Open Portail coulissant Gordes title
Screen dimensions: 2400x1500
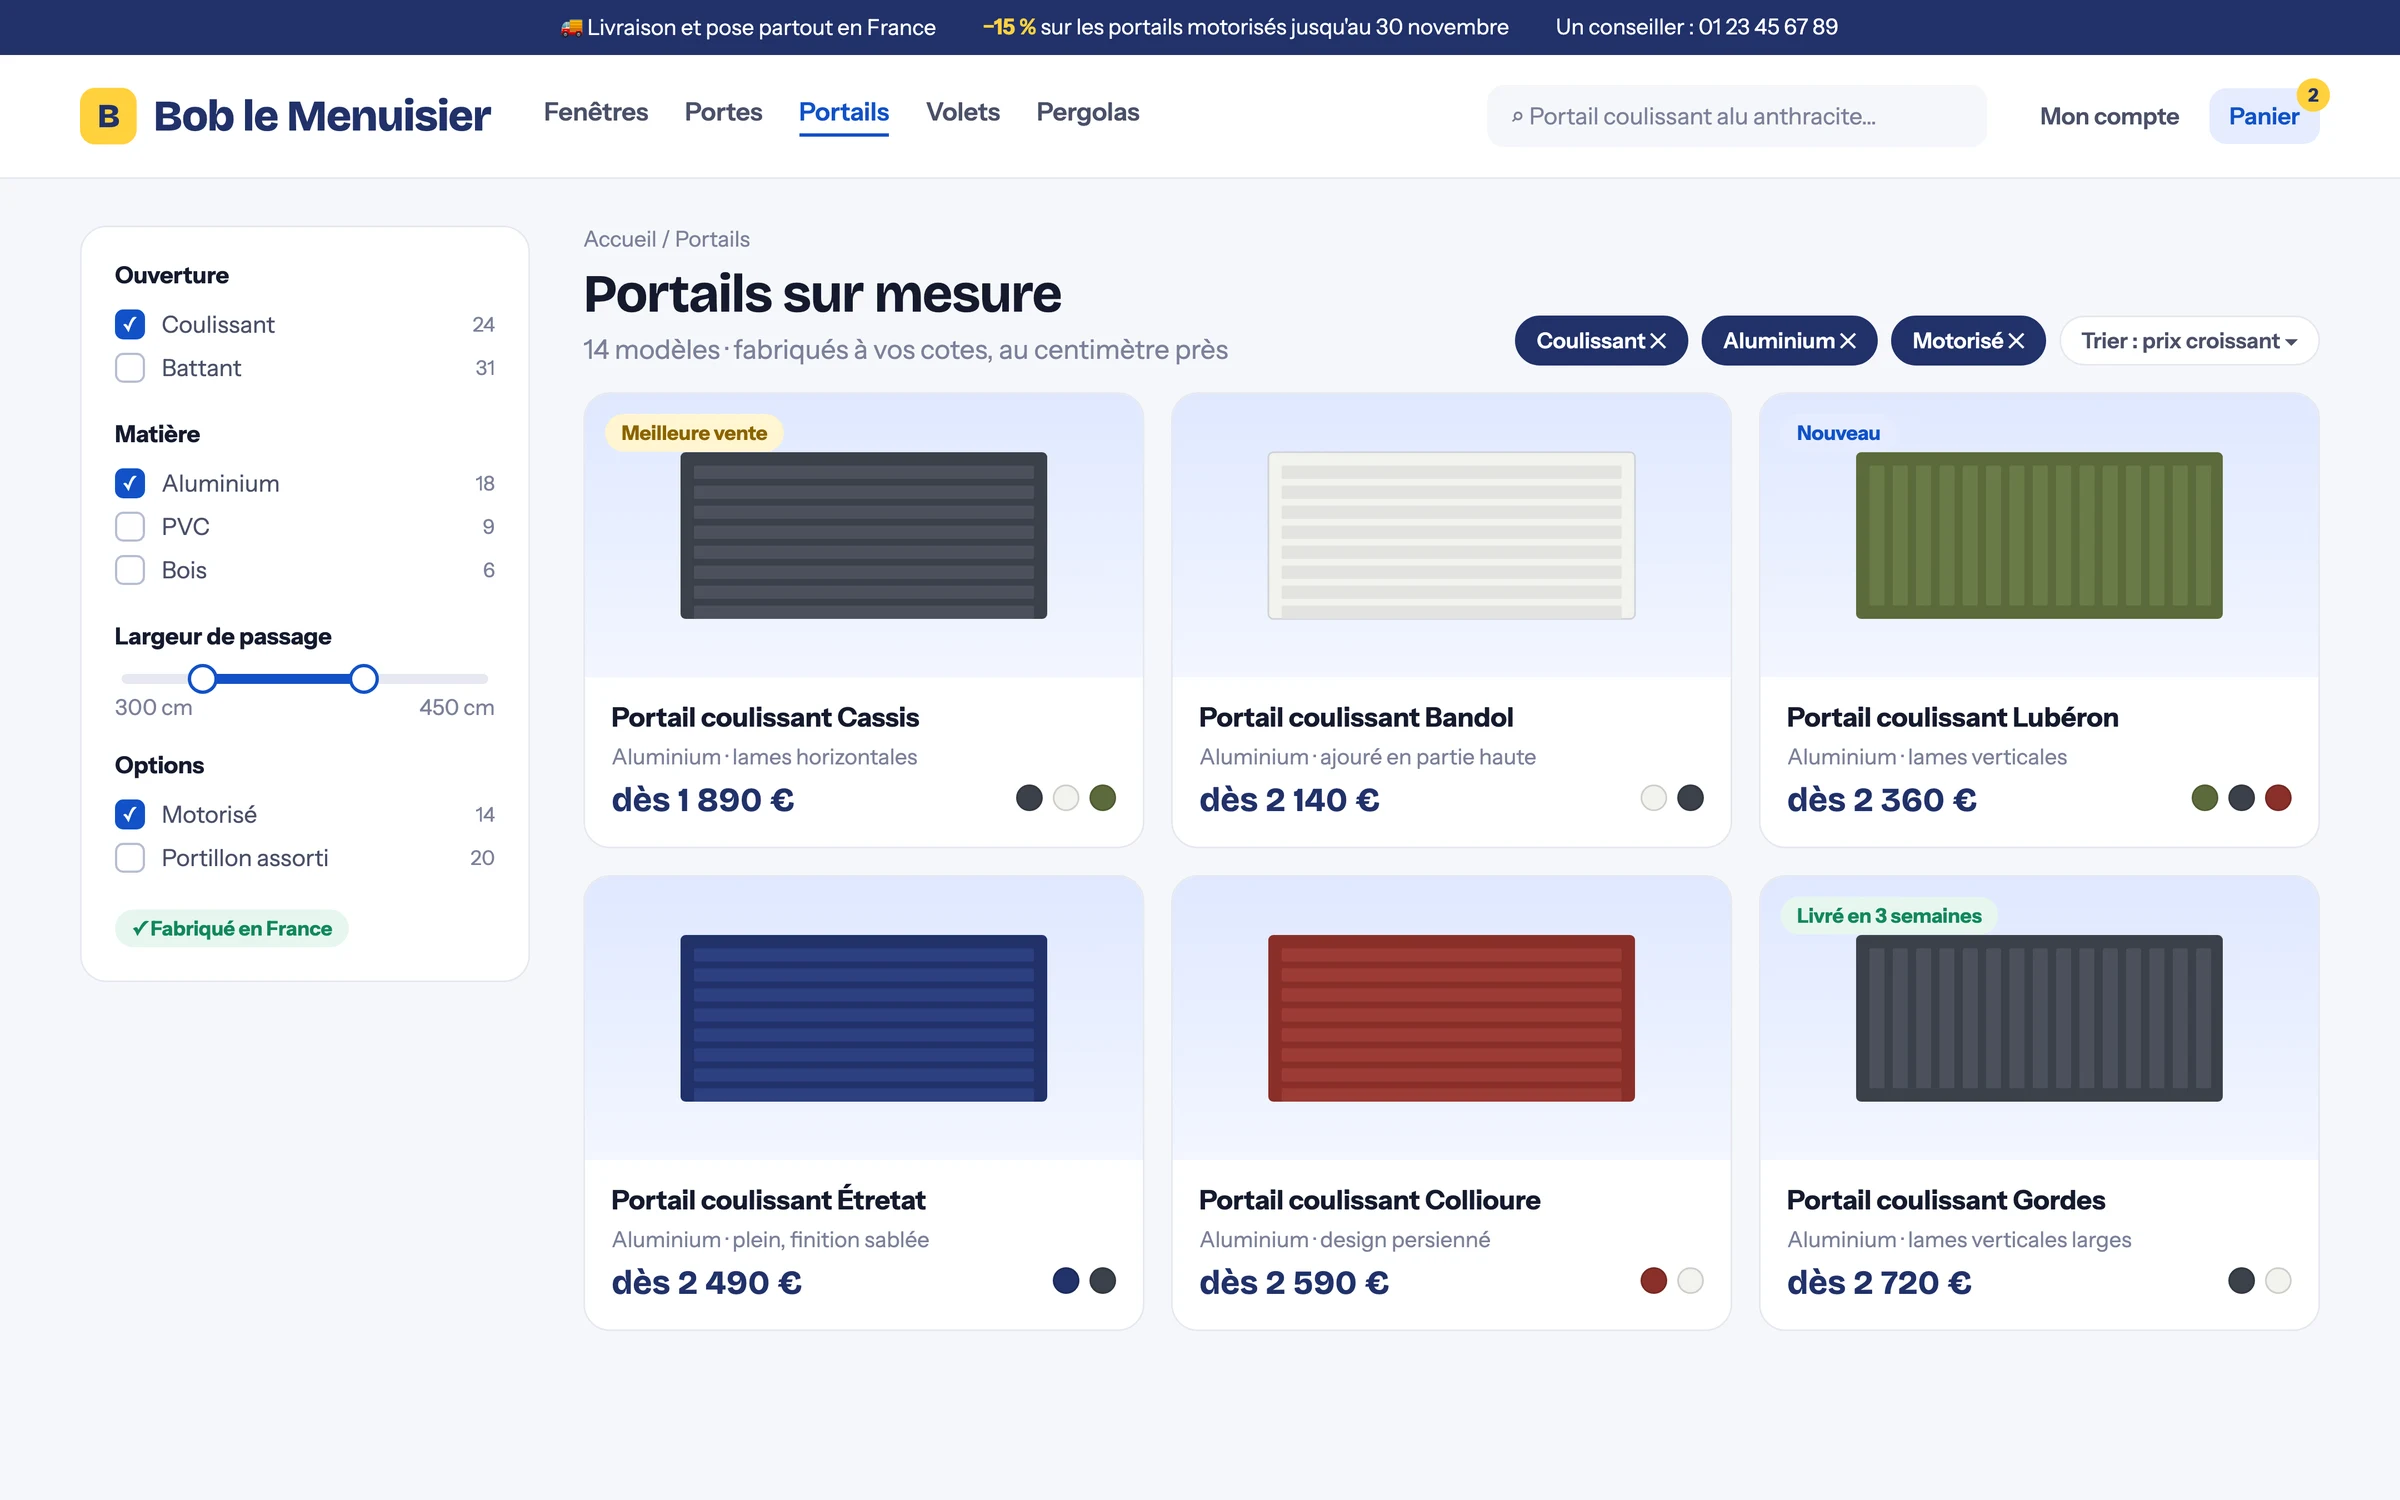click(x=1946, y=1200)
